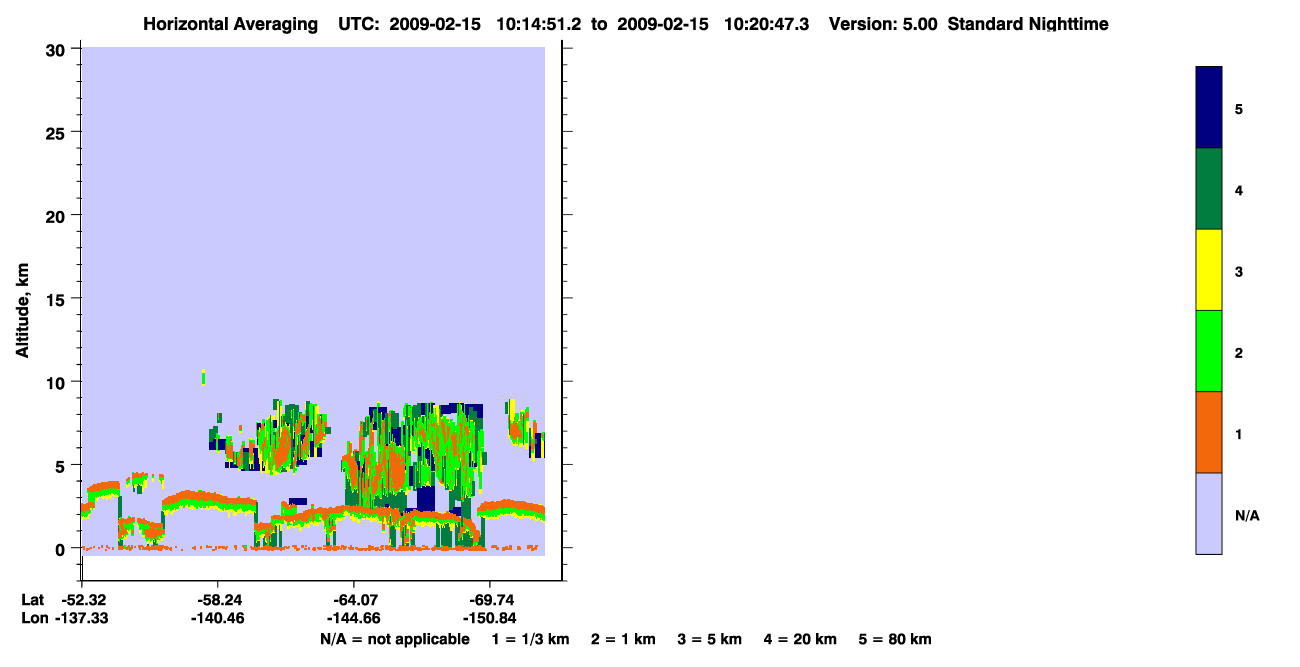
Task: Click the '20' altitude tick label
Action: (x=58, y=215)
